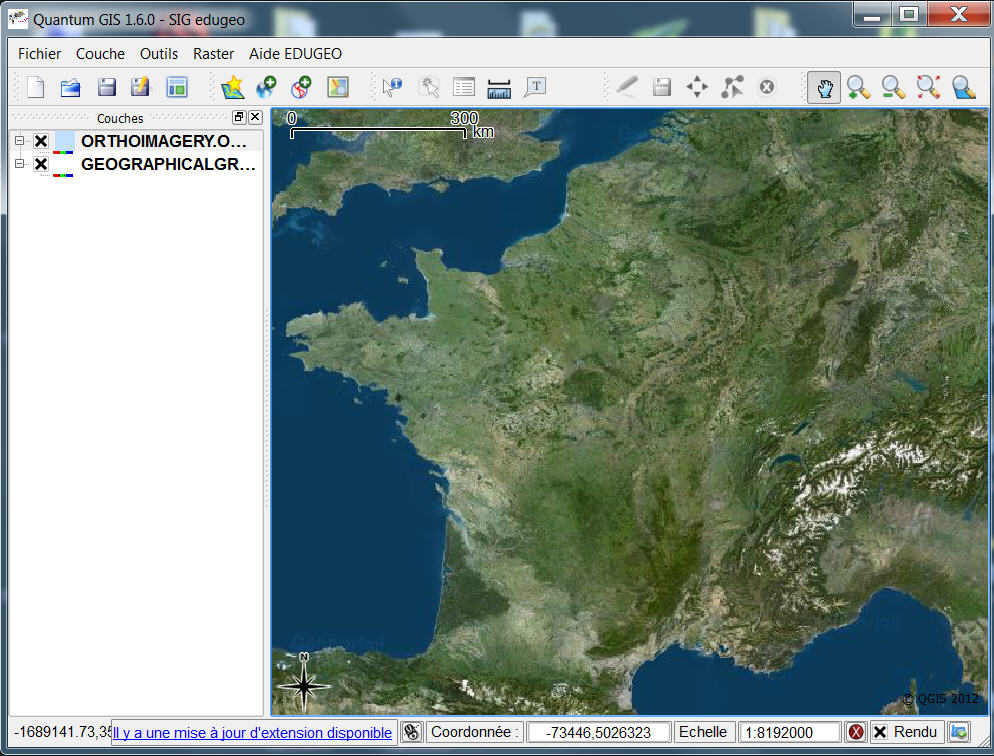Stop map rendering red X button
Viewport: 994px width, 756px height.
[x=856, y=733]
